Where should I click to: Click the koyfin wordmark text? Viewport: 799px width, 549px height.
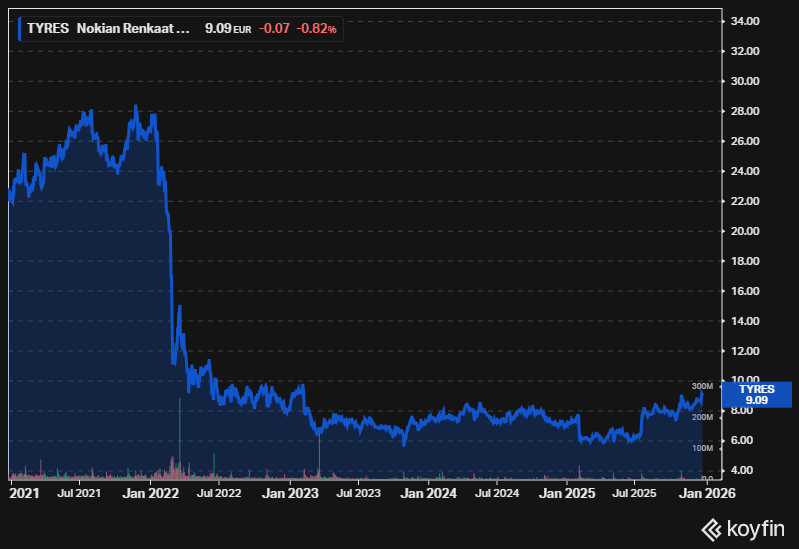tap(756, 528)
